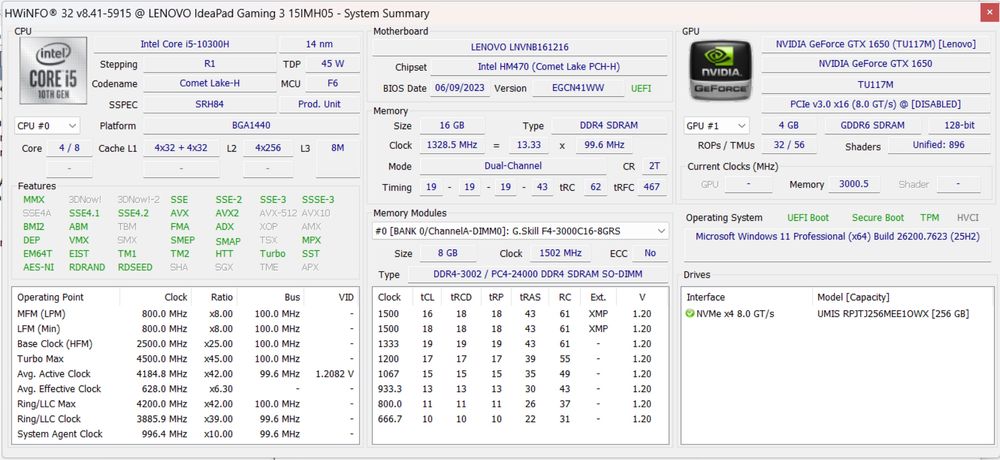Click the memory Clock 1328.5 MHz field

coord(452,145)
